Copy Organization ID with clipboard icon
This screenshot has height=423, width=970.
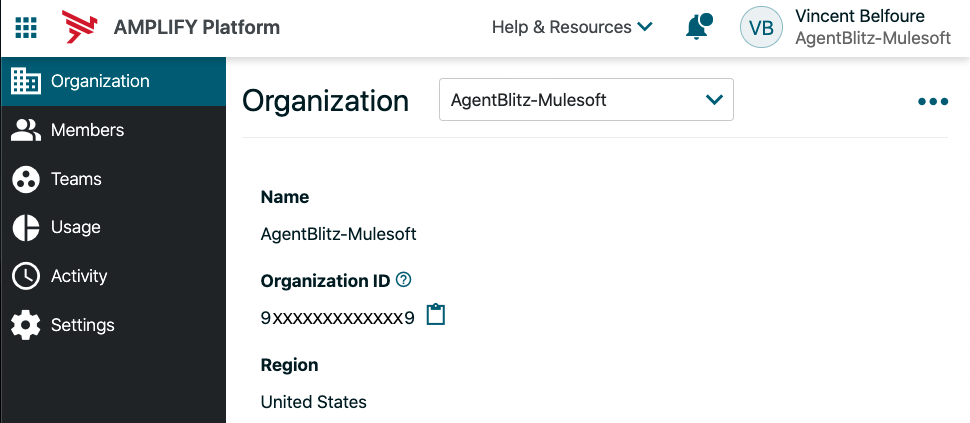pos(436,315)
